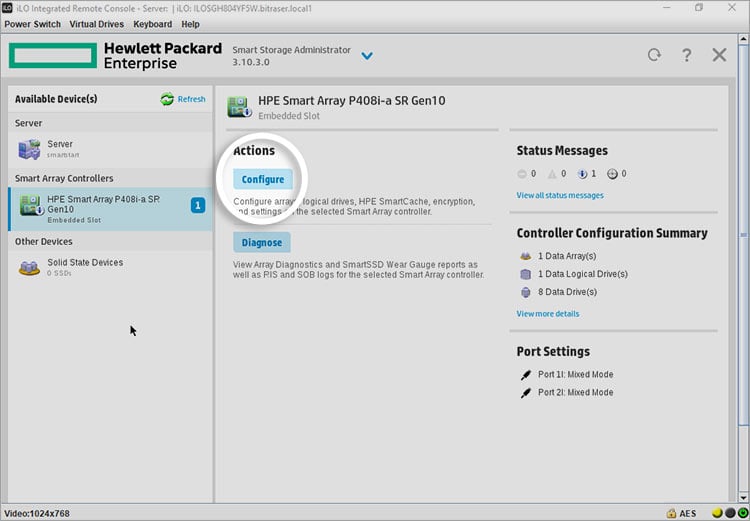
Task: Click the scrollbar down arrow on the right
Action: click(744, 498)
